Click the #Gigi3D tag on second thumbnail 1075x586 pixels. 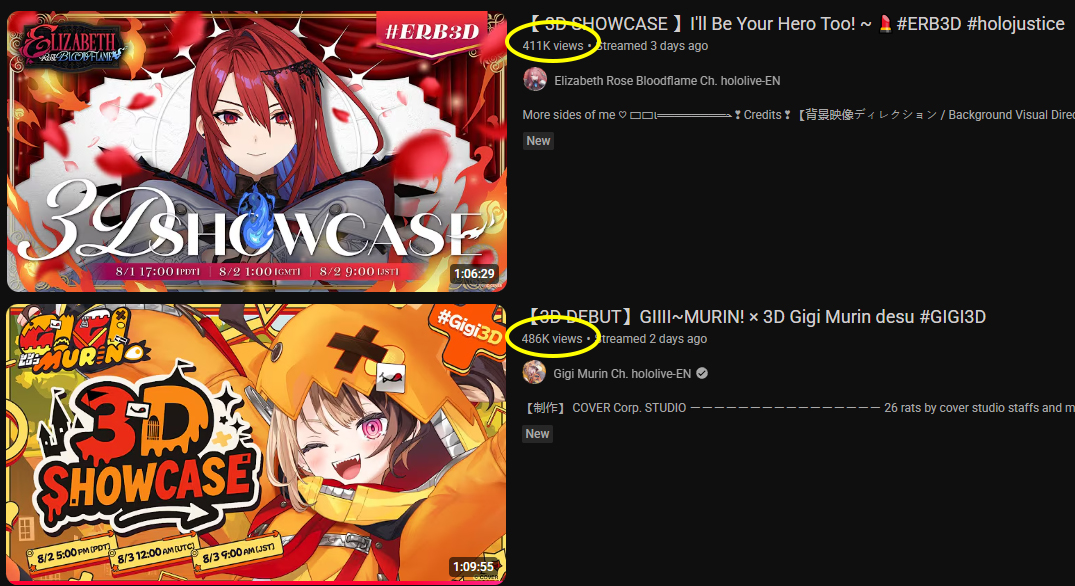pos(469,328)
